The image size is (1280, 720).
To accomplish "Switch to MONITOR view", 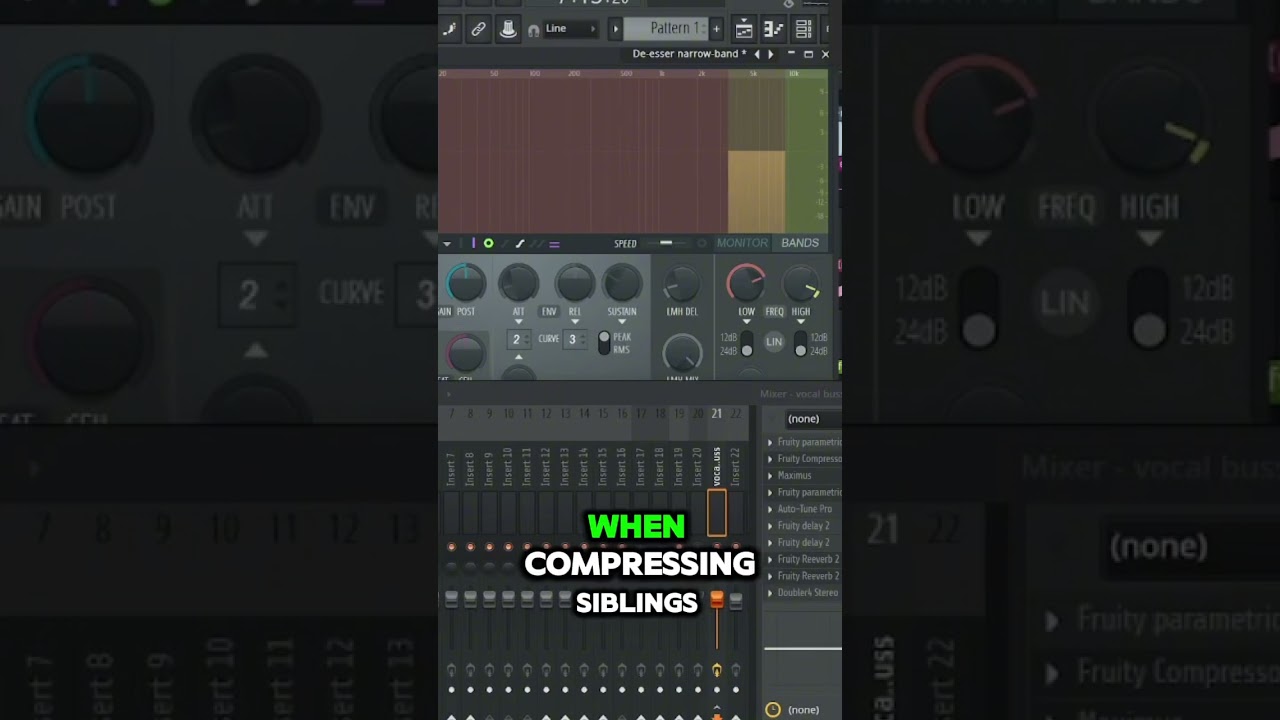I will pos(742,243).
